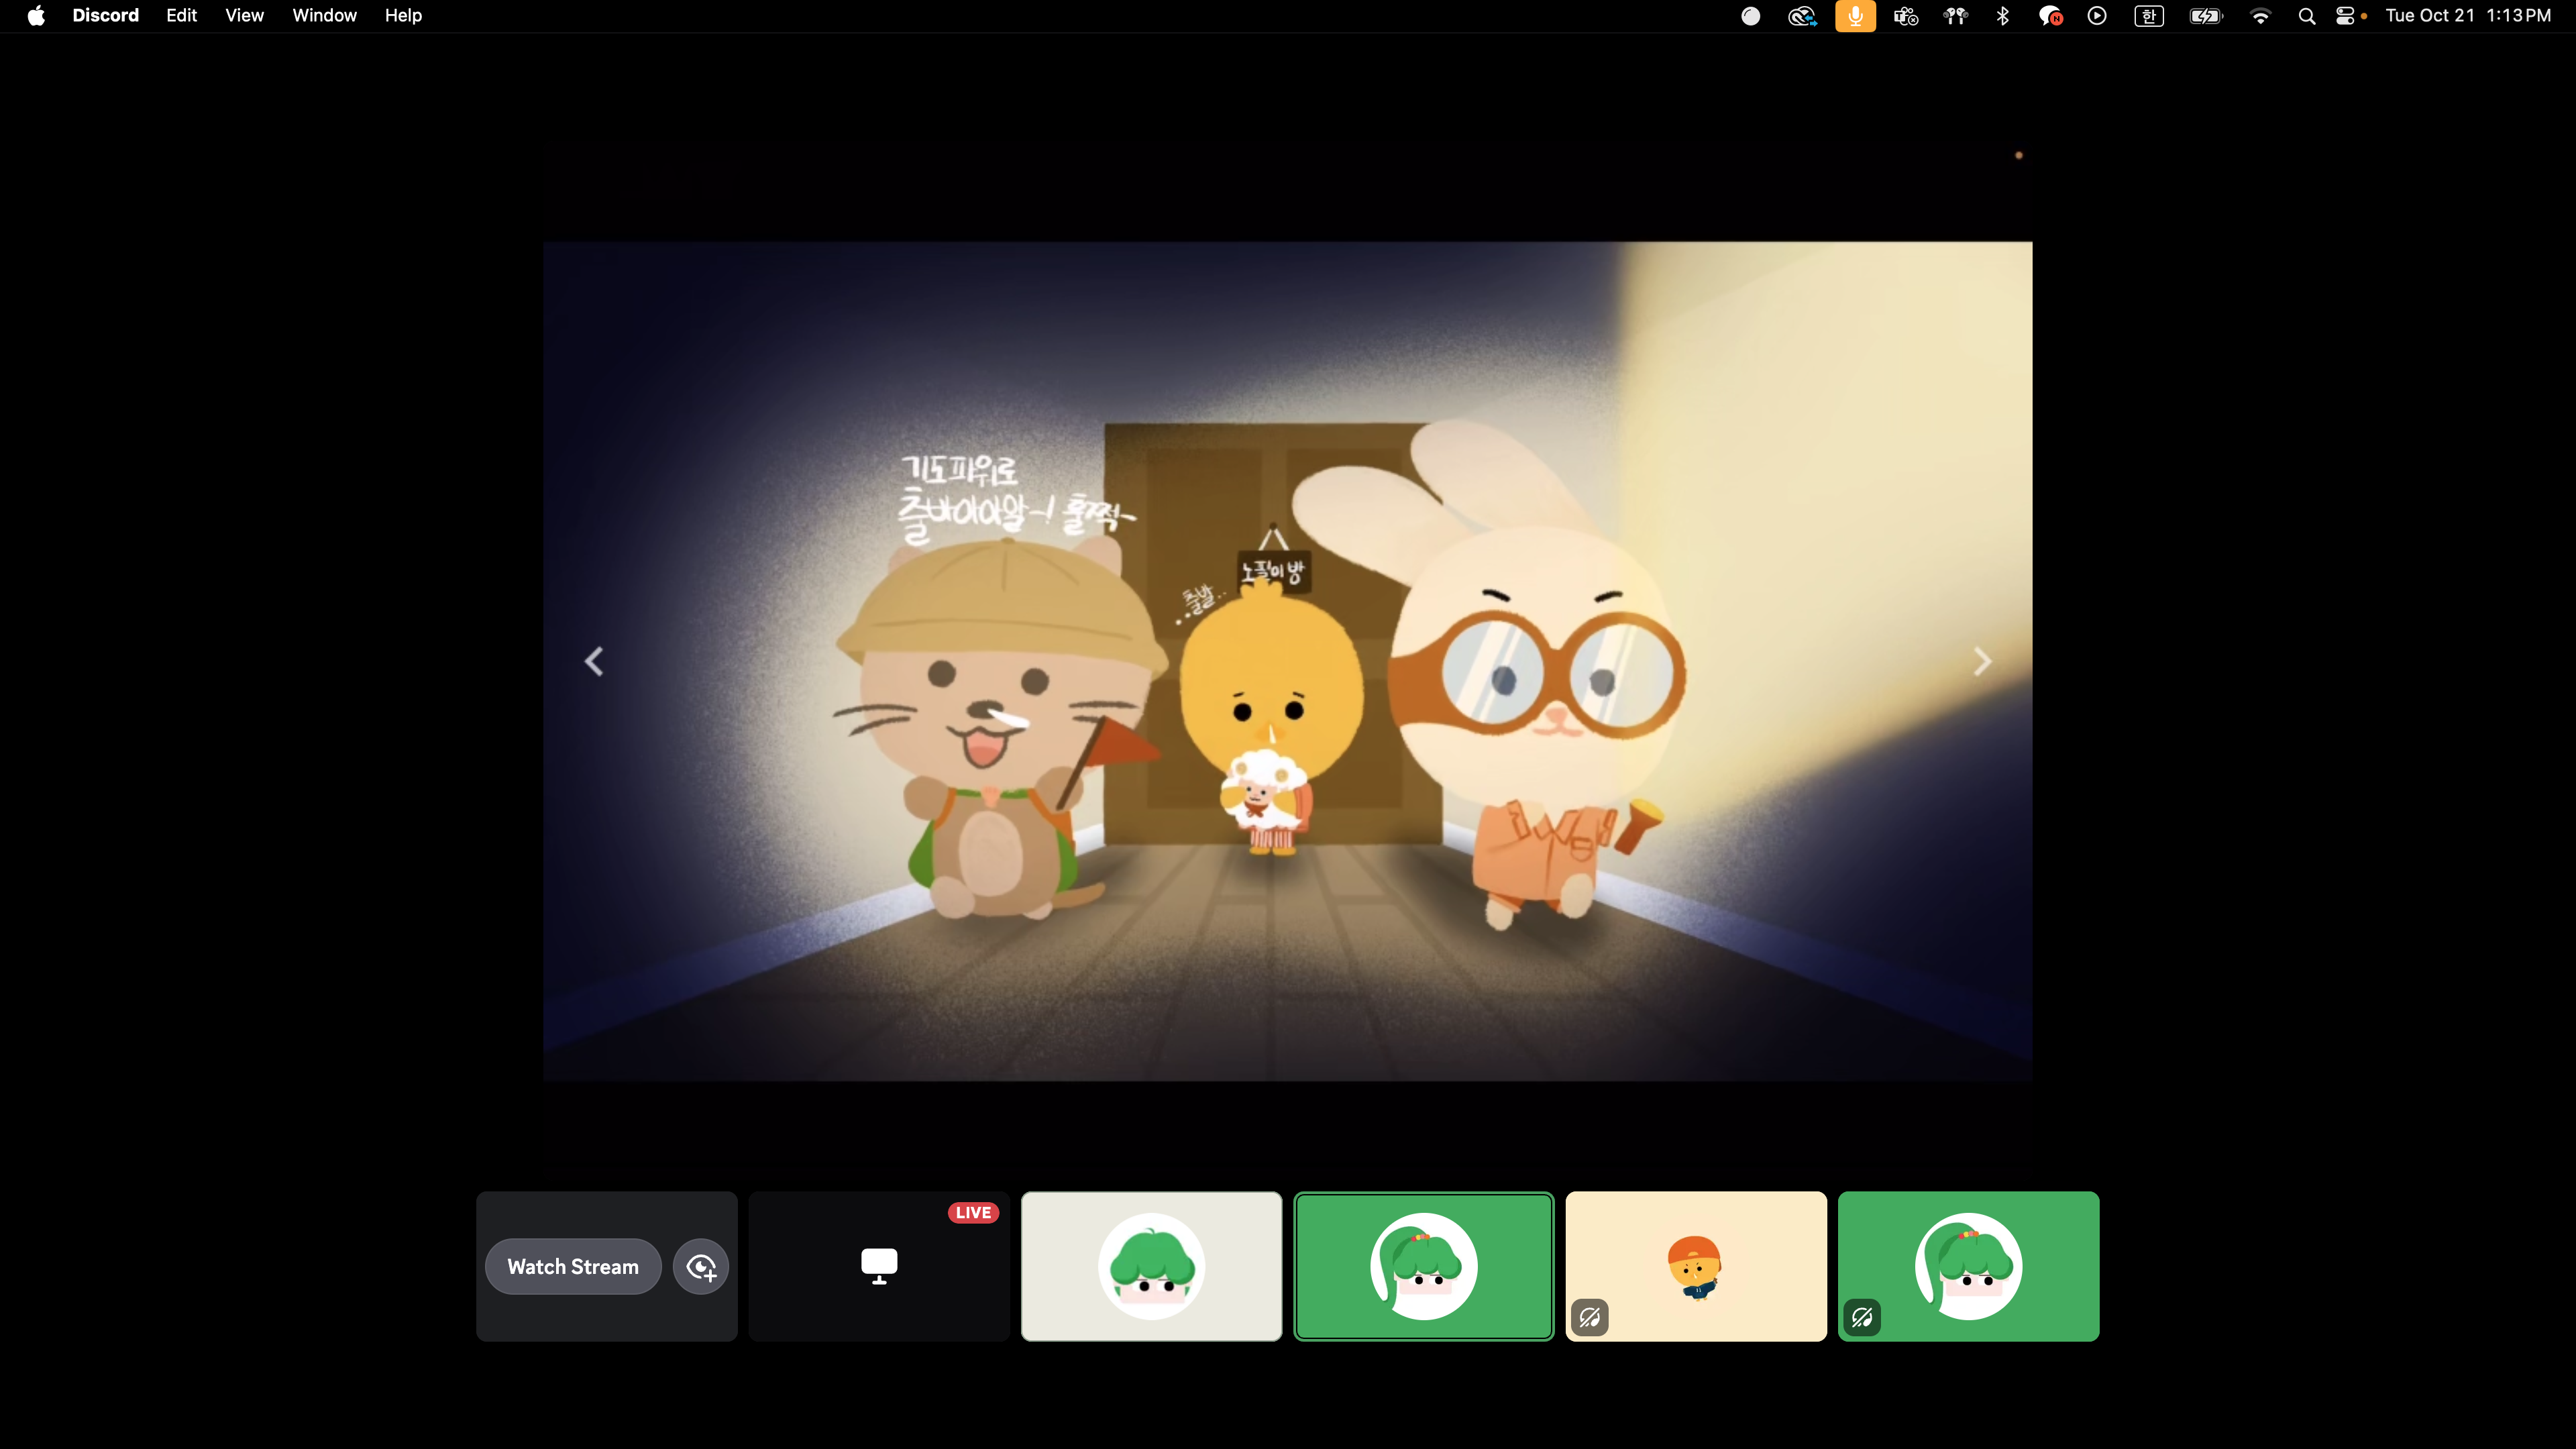Select the orange-cap chick avatar tile
The image size is (2576, 1449).
click(1696, 1266)
